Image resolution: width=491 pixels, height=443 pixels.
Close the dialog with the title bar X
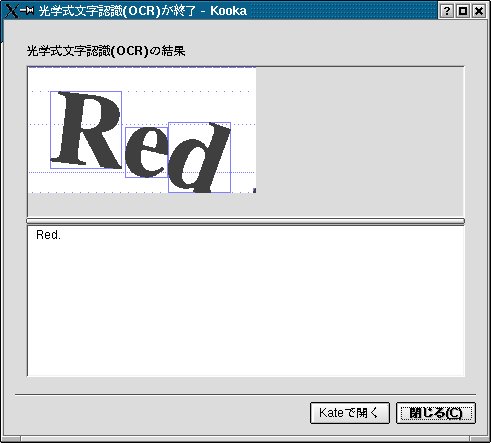click(479, 11)
